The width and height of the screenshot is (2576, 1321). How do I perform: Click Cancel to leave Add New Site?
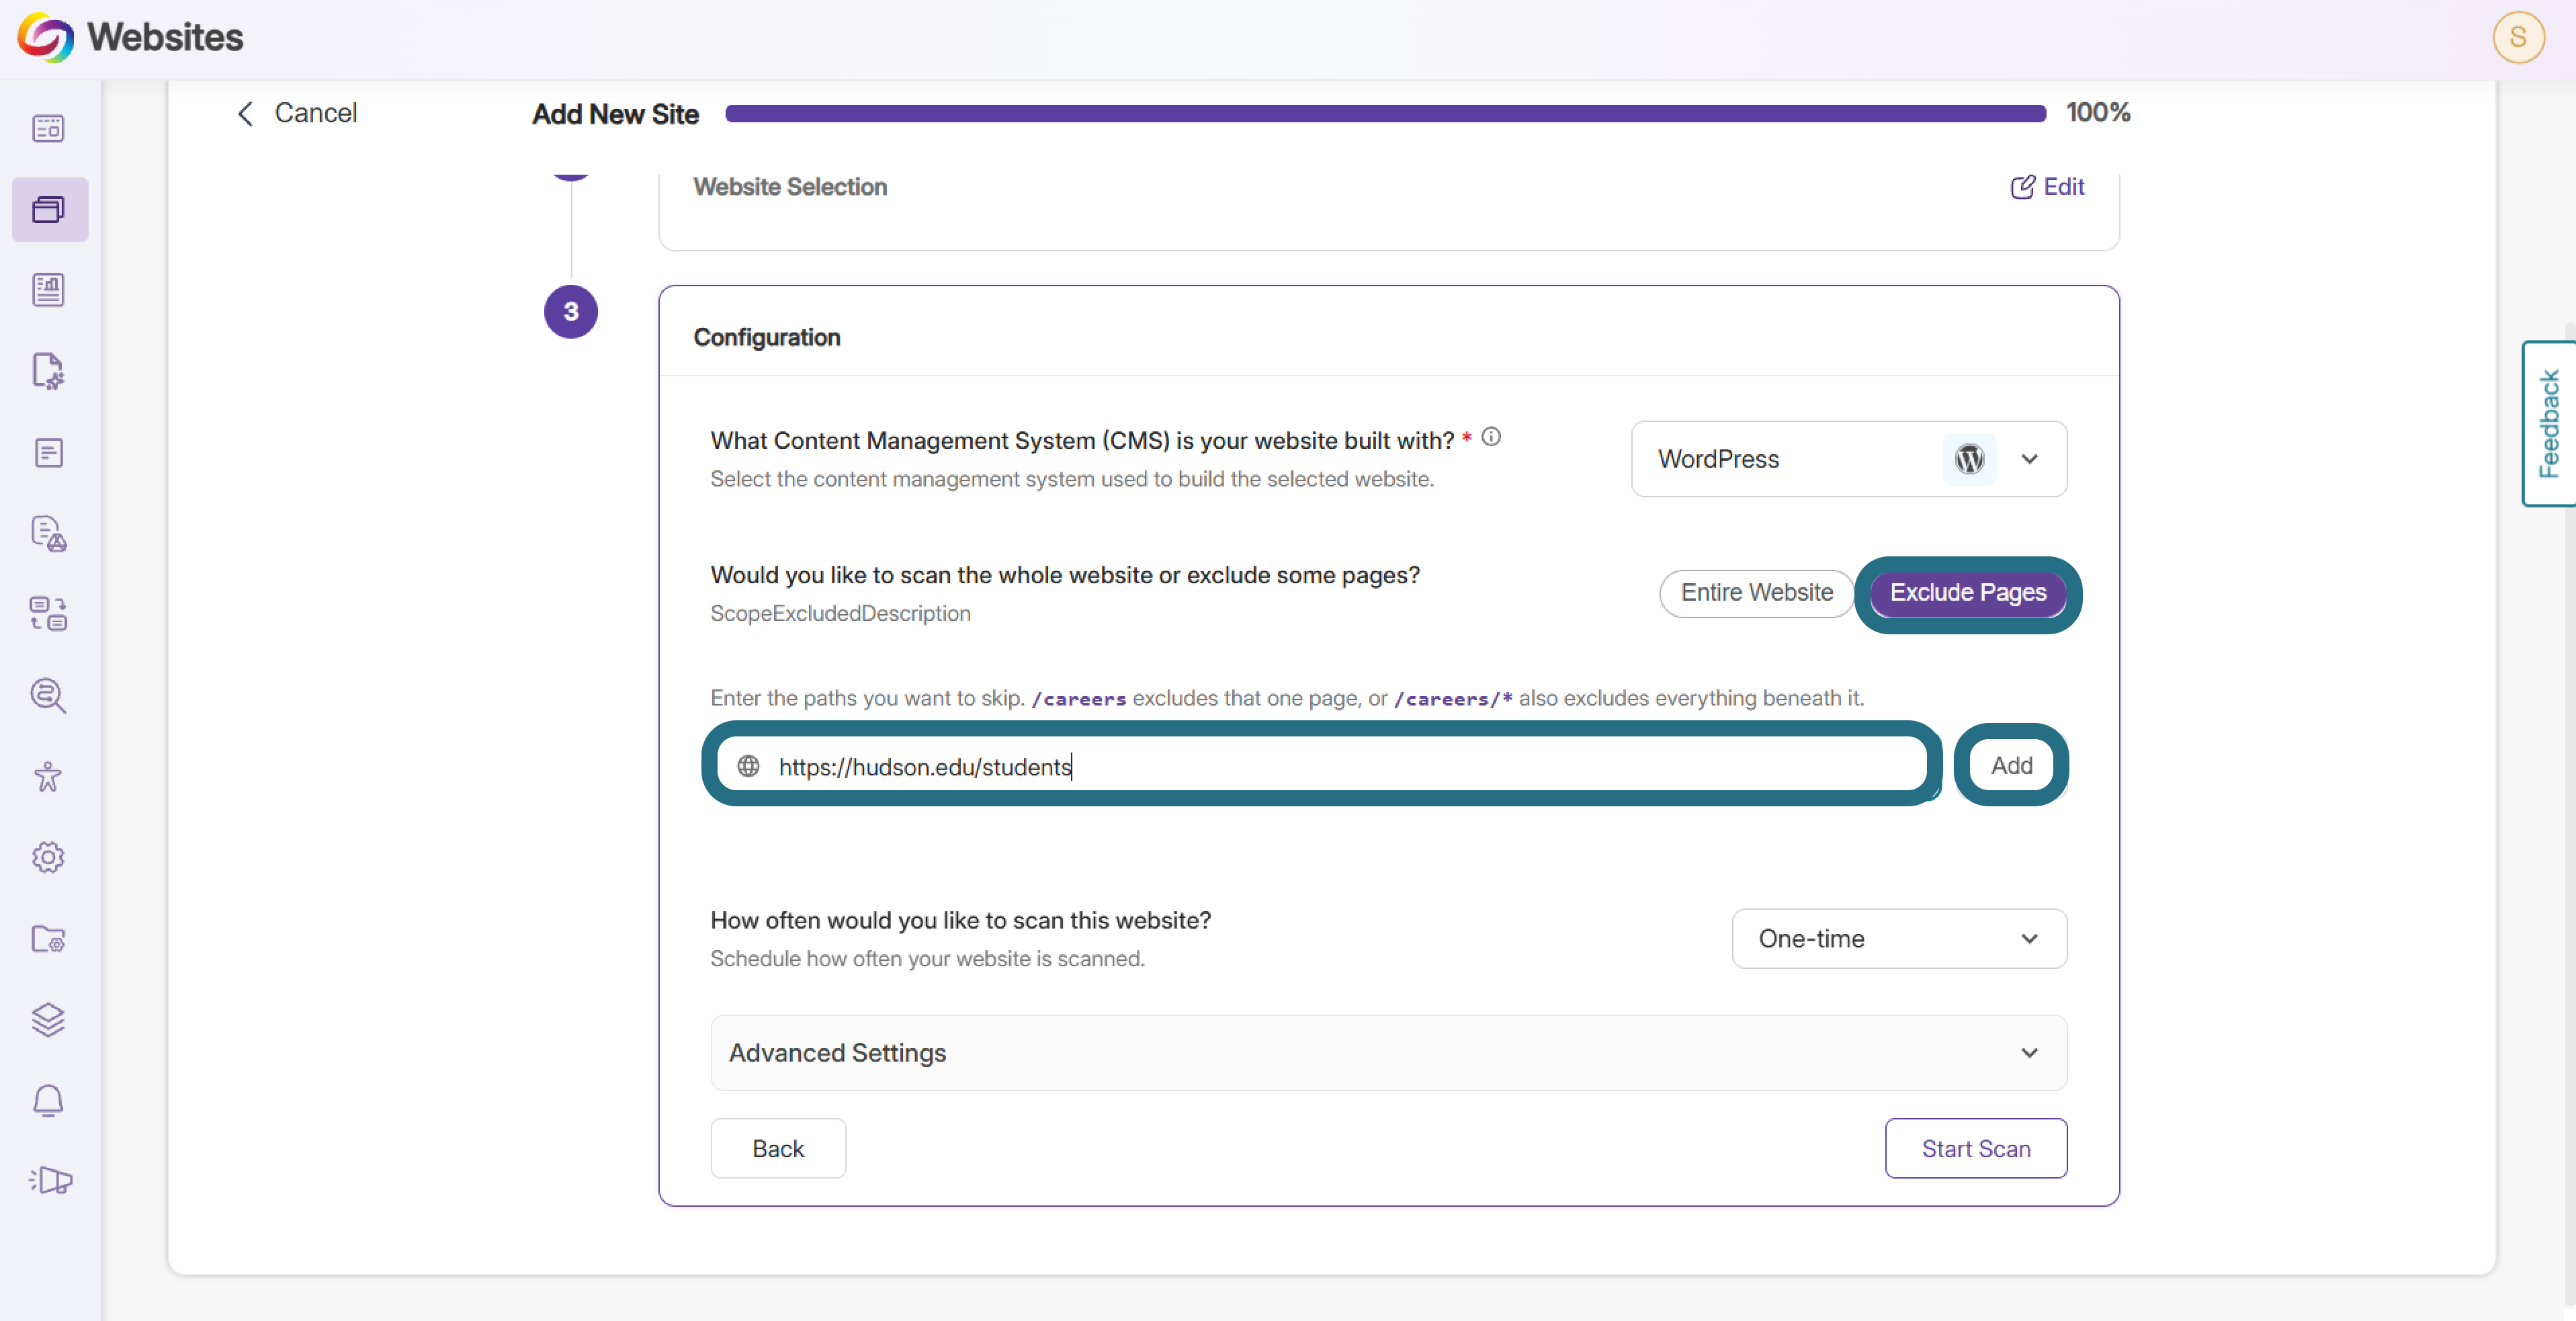click(297, 113)
